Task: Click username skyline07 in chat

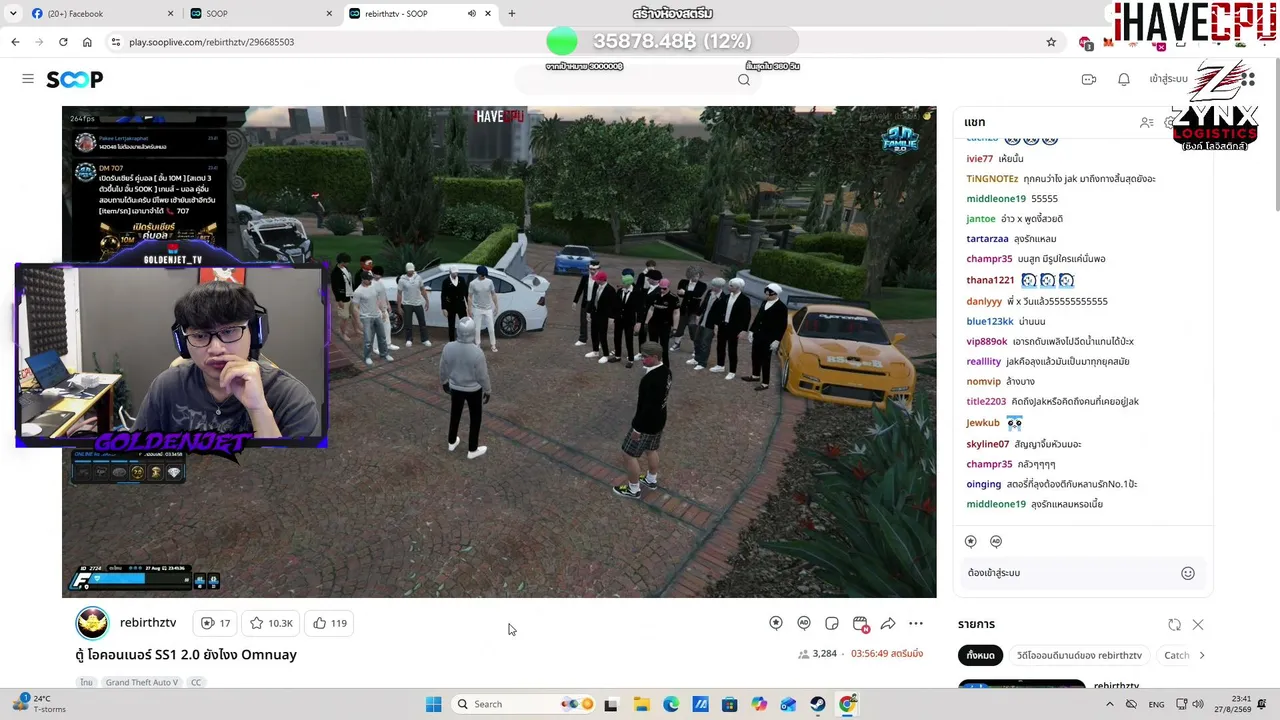Action: (988, 444)
